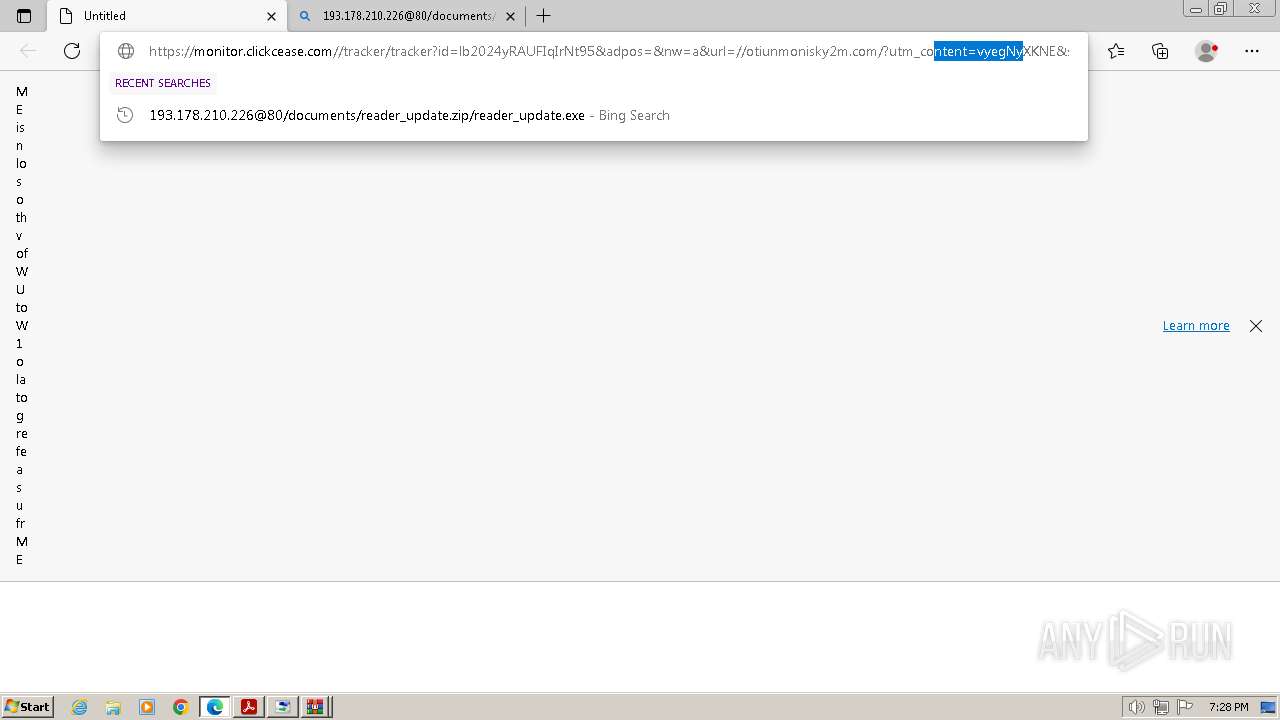Close the Untitled tab
The image size is (1280, 720).
click(x=271, y=16)
